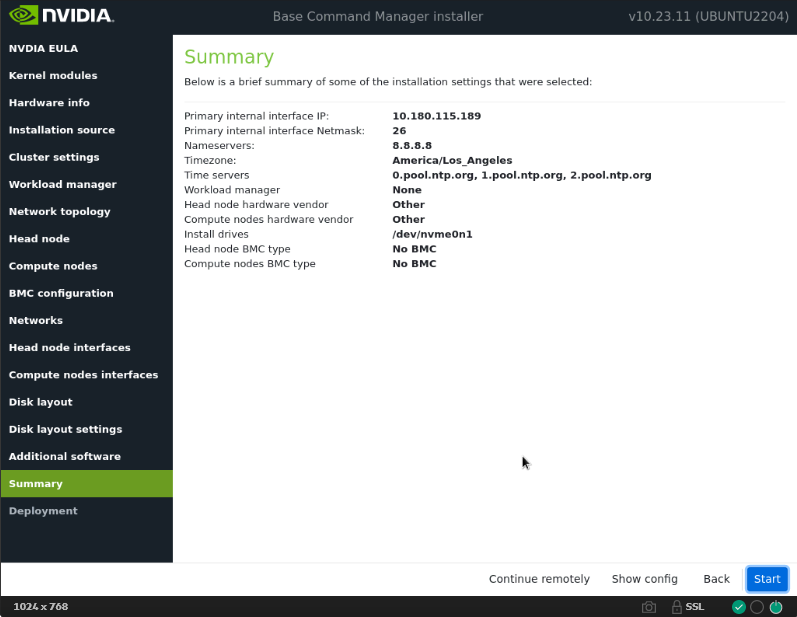Image resolution: width=797 pixels, height=617 pixels.
Task: Choose Continue remotely
Action: point(539,579)
